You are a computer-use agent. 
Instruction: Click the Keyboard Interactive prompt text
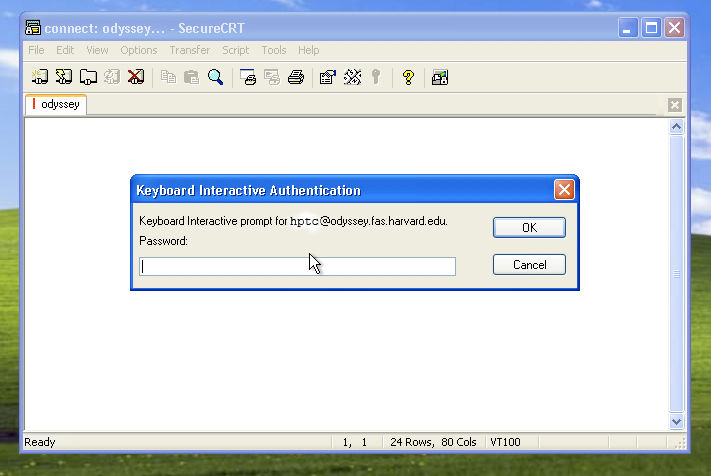pos(293,221)
